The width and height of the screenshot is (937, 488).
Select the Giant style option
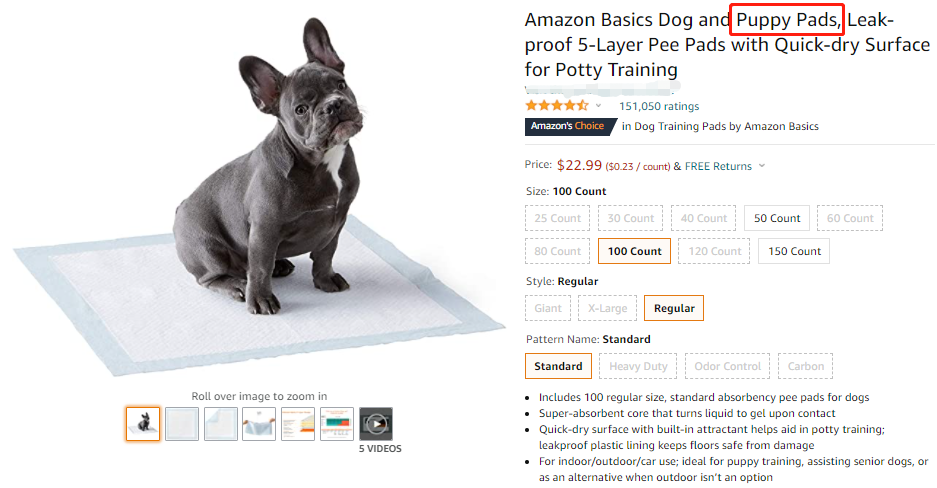coord(547,308)
